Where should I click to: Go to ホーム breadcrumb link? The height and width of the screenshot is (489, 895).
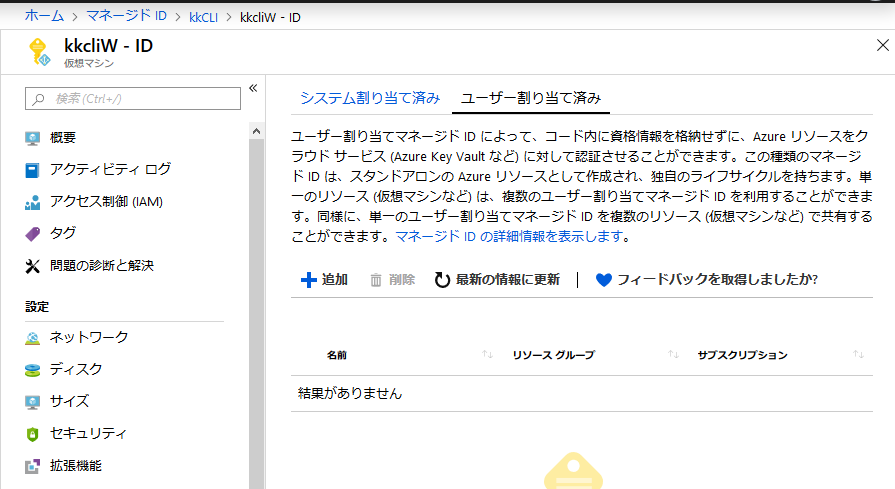click(44, 16)
